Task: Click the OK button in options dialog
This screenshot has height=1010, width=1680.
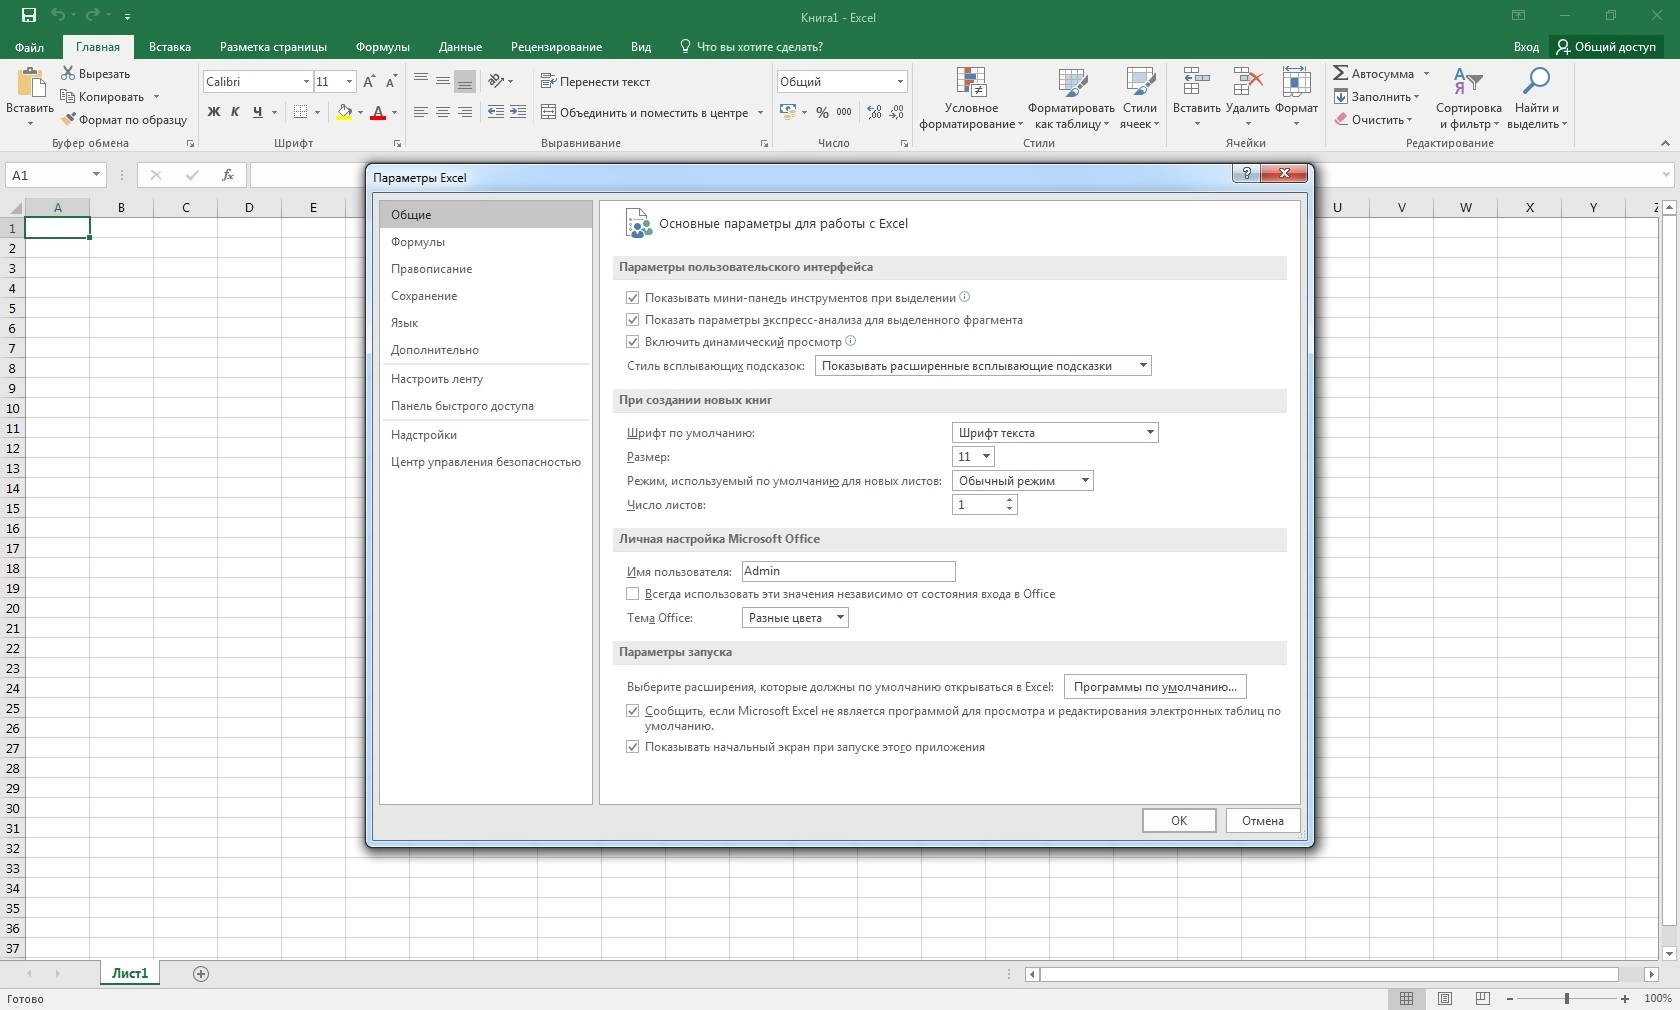Action: tap(1179, 820)
